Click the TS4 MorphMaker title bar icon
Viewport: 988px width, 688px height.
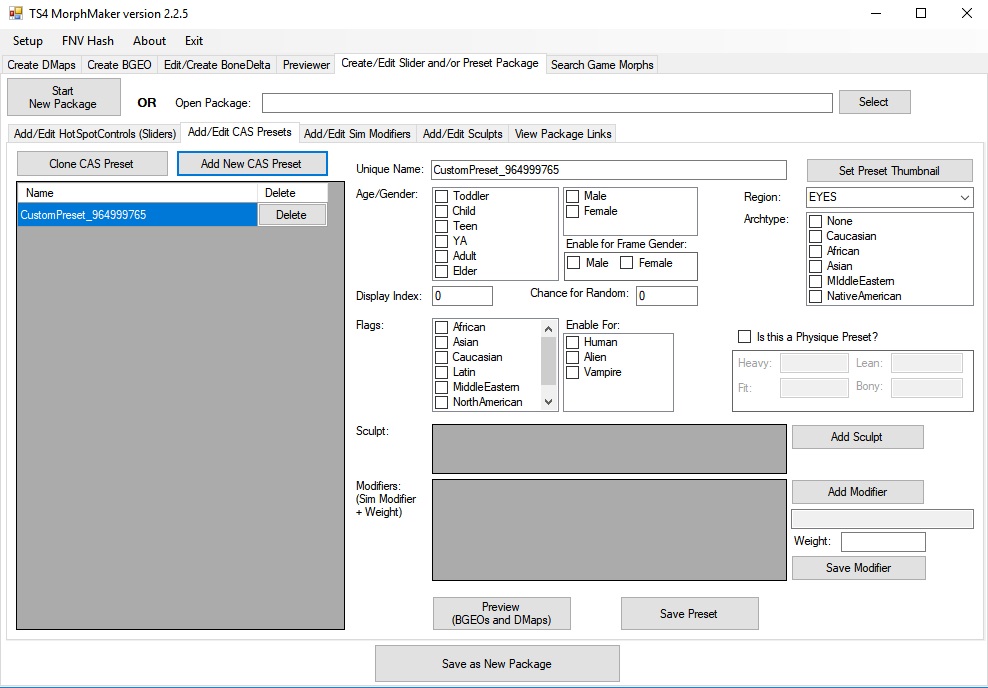15,14
